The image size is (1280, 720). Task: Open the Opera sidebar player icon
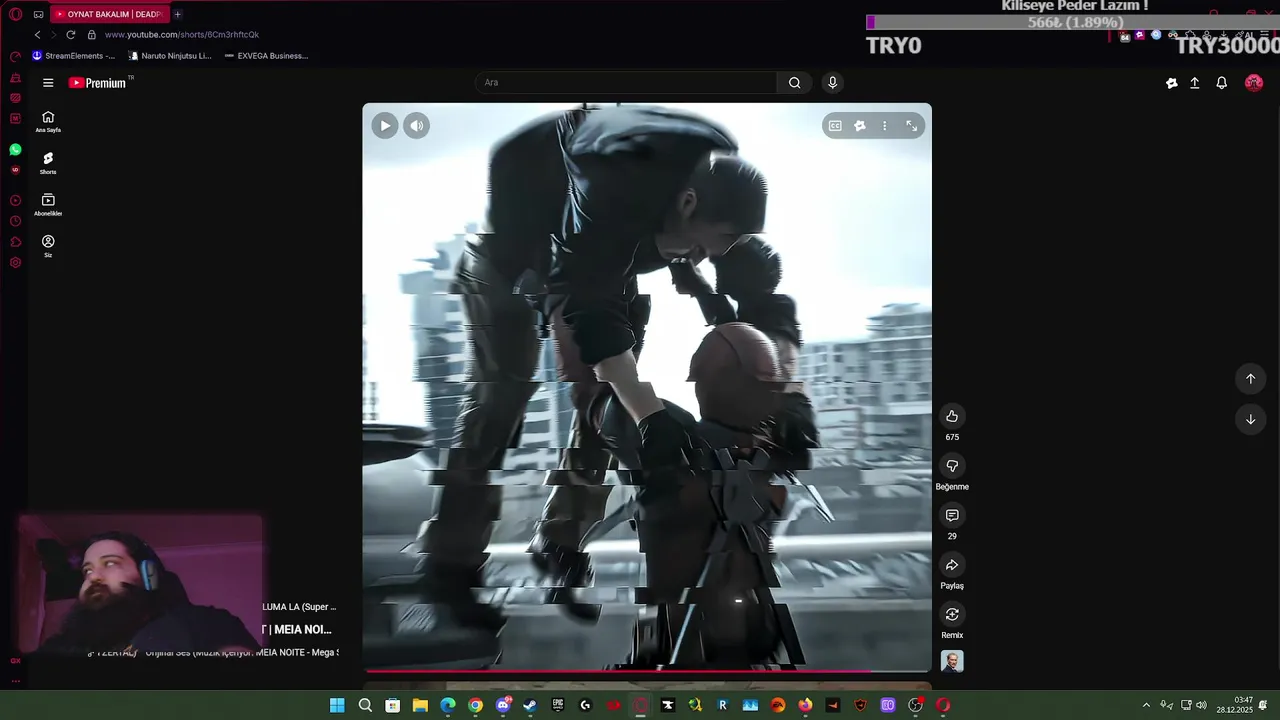pyautogui.click(x=15, y=200)
